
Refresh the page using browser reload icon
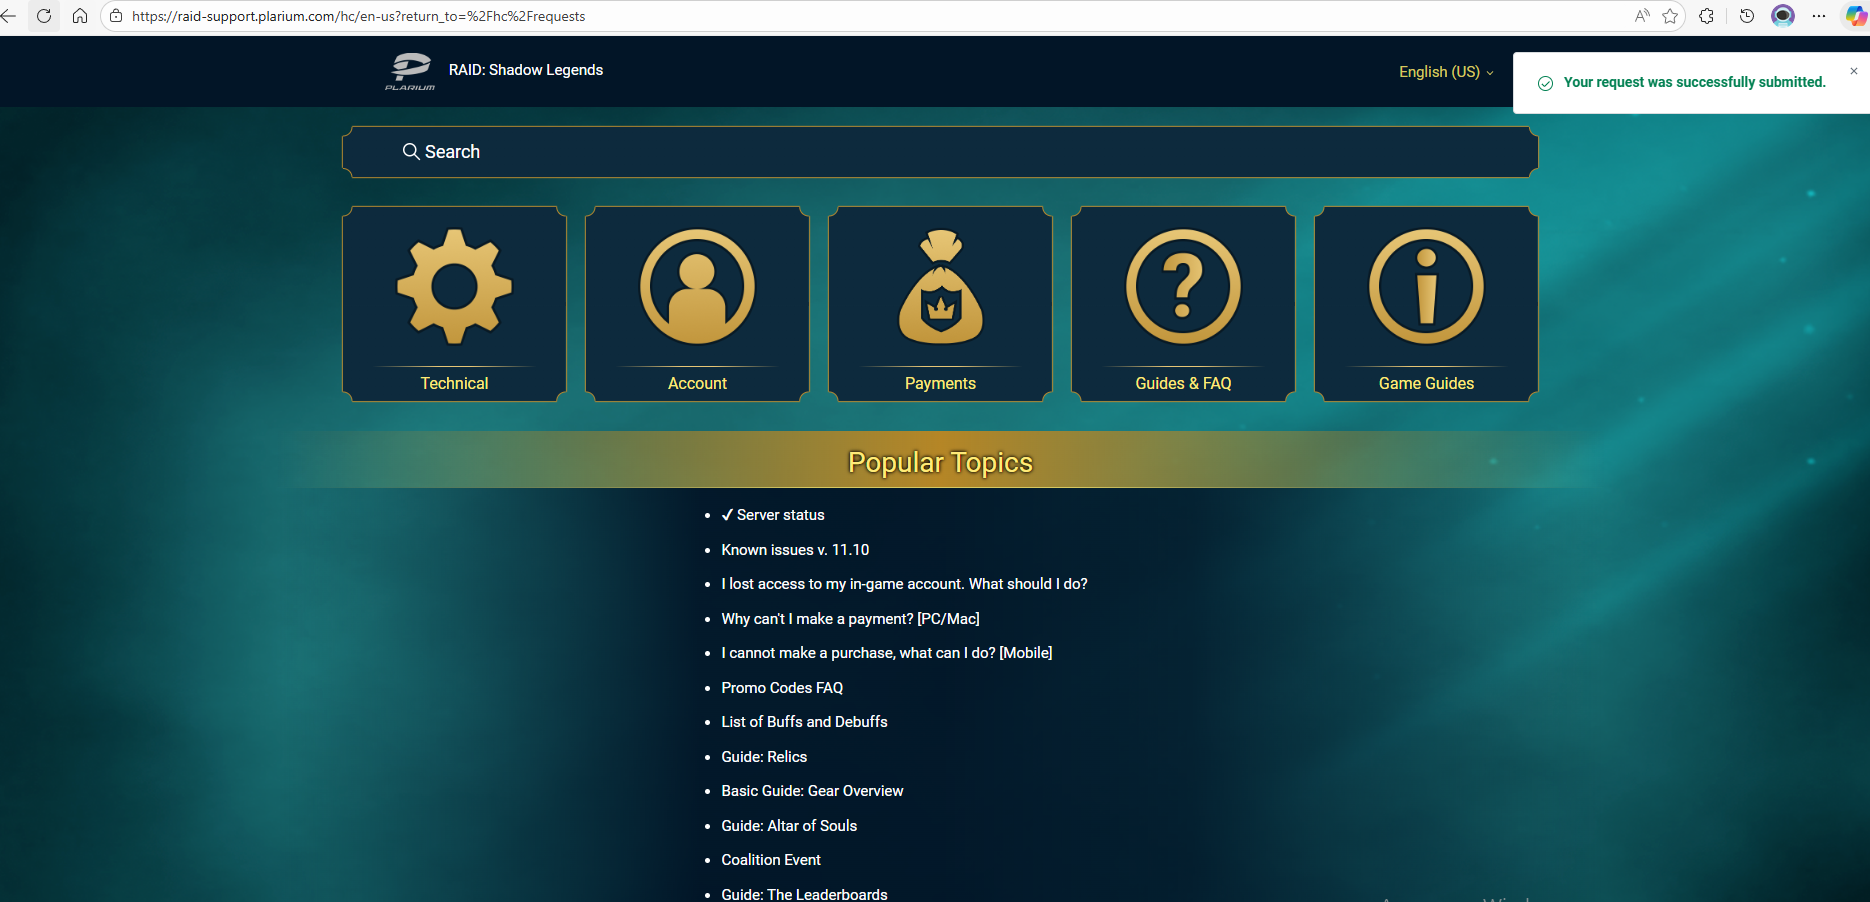(44, 16)
